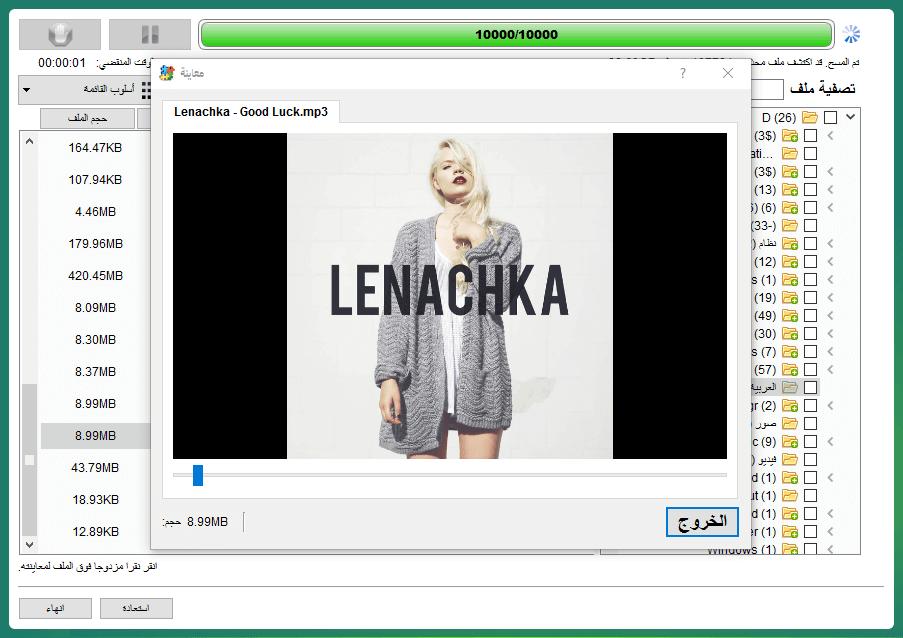Click the stop hand icon button
The height and width of the screenshot is (638, 903).
[x=60, y=35]
